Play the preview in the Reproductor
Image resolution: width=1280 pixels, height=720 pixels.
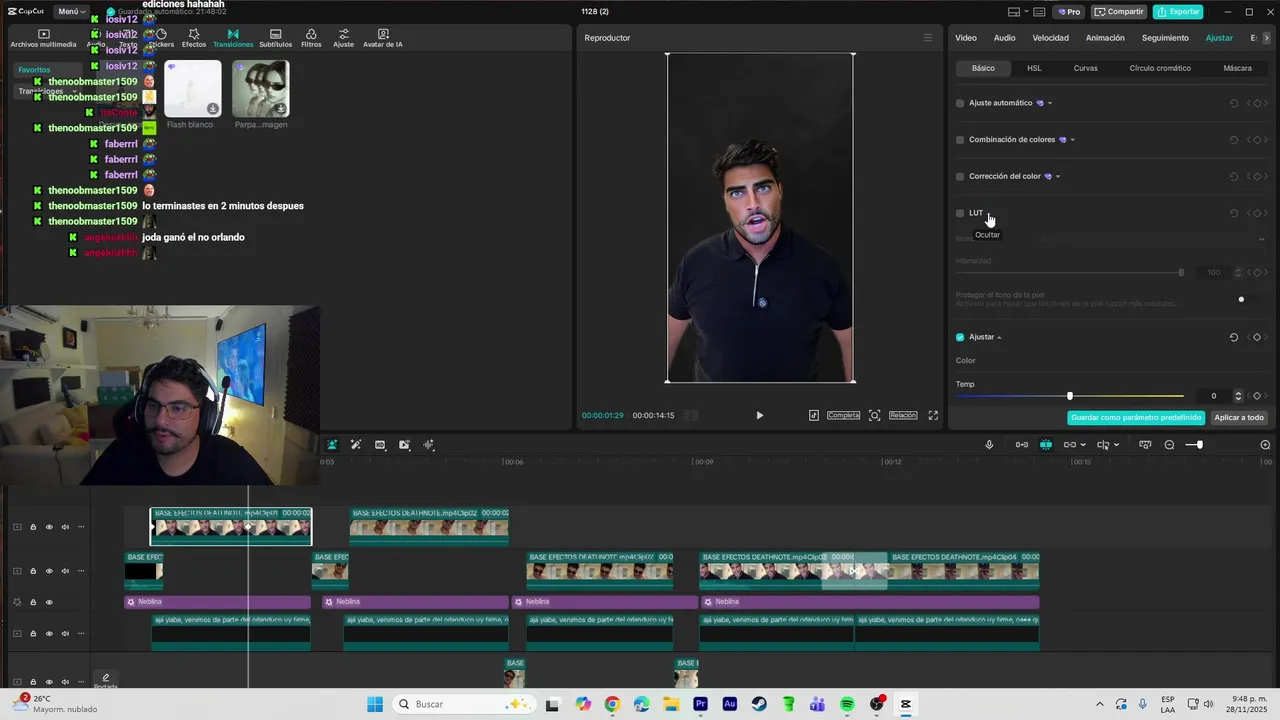[x=759, y=415]
